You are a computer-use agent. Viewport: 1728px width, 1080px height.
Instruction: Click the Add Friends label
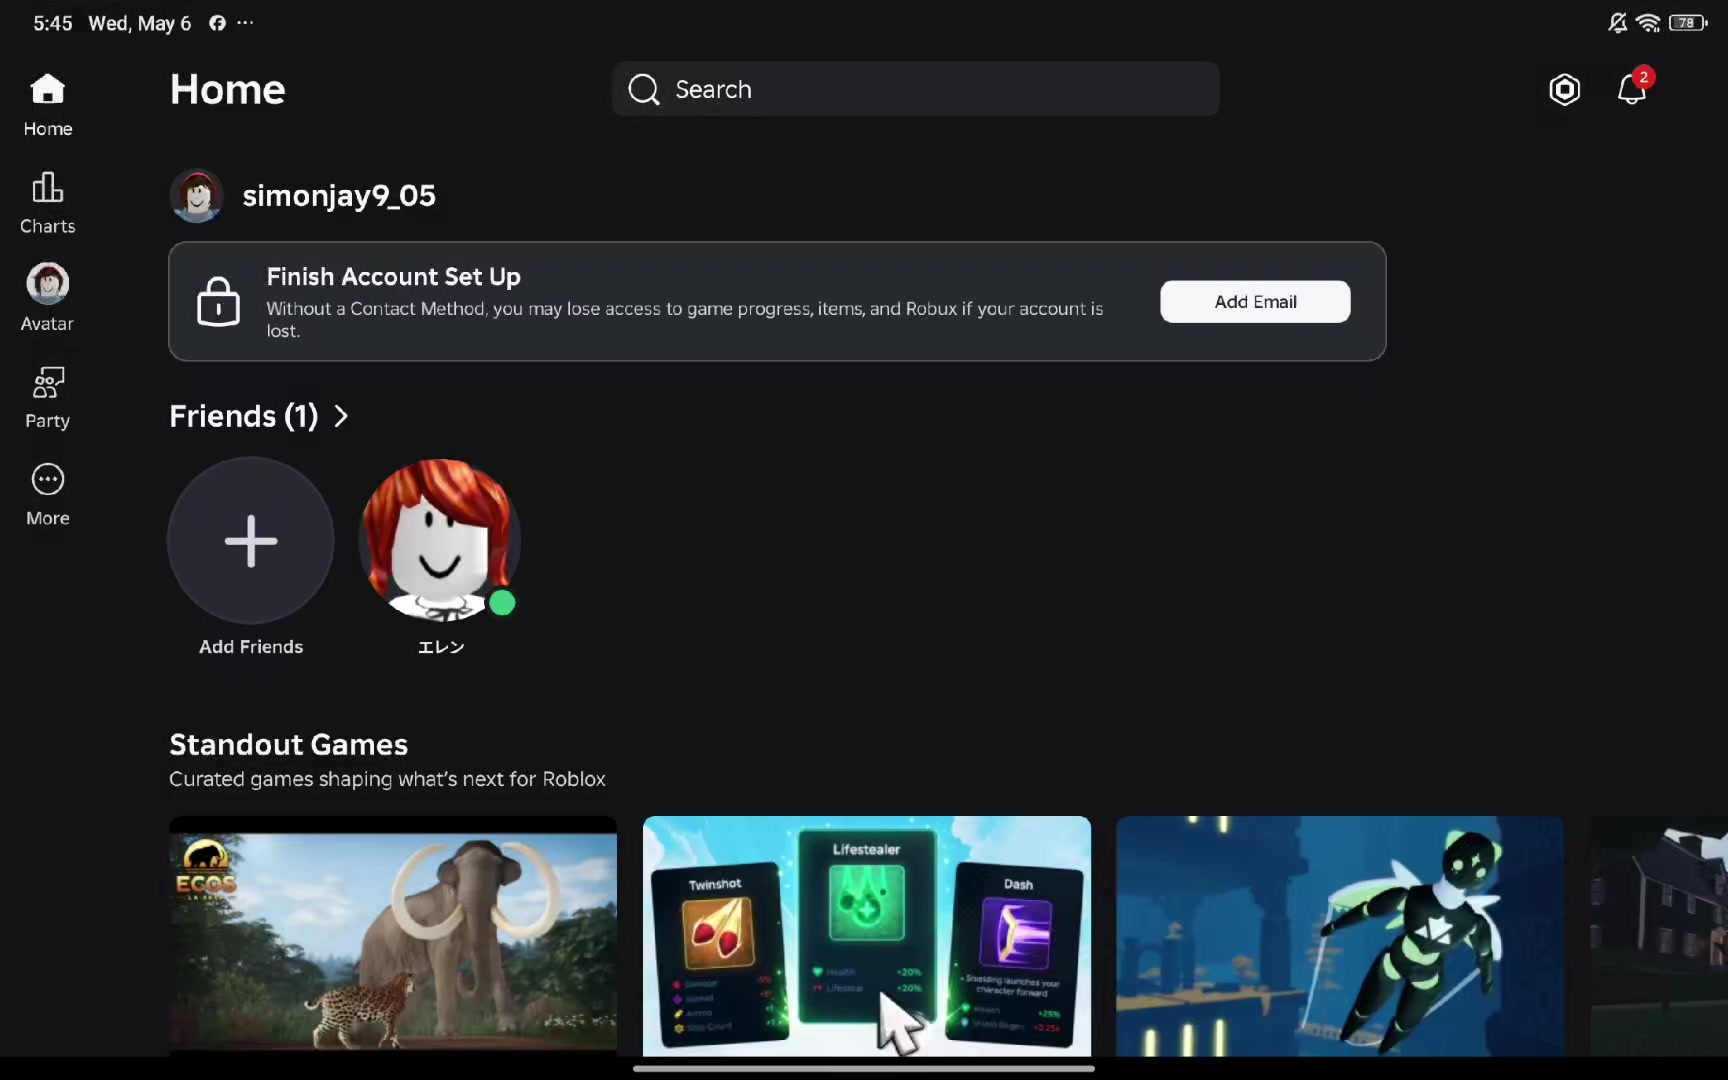click(251, 647)
